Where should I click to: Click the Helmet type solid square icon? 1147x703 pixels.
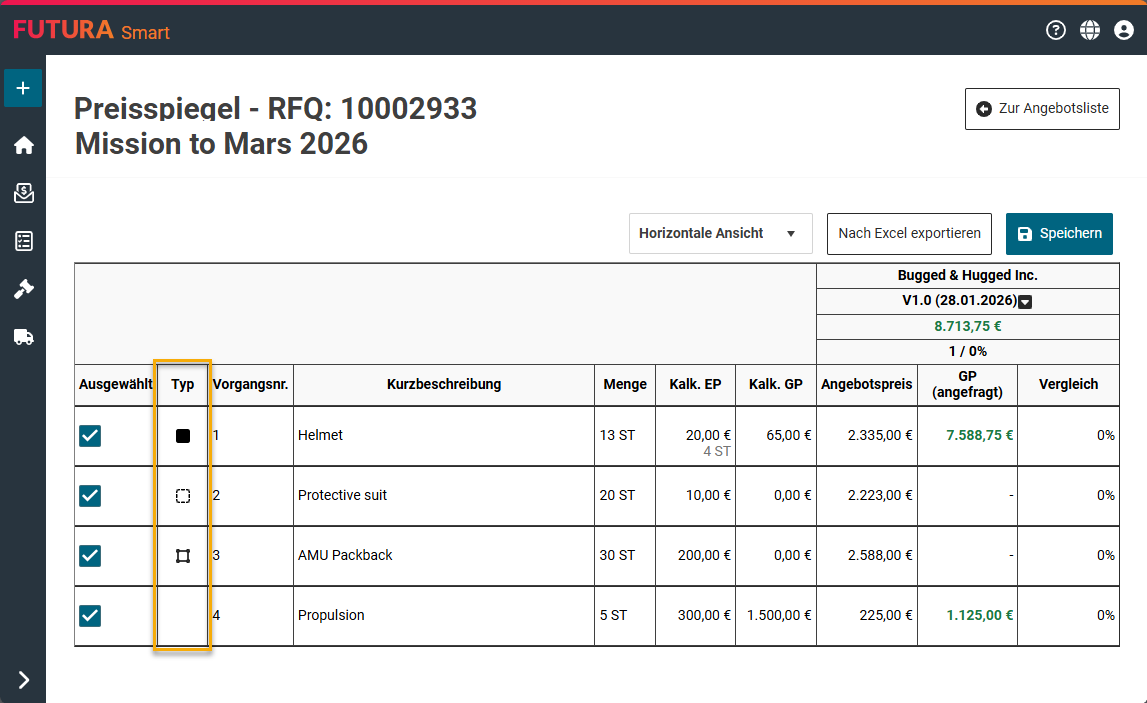click(x=182, y=436)
